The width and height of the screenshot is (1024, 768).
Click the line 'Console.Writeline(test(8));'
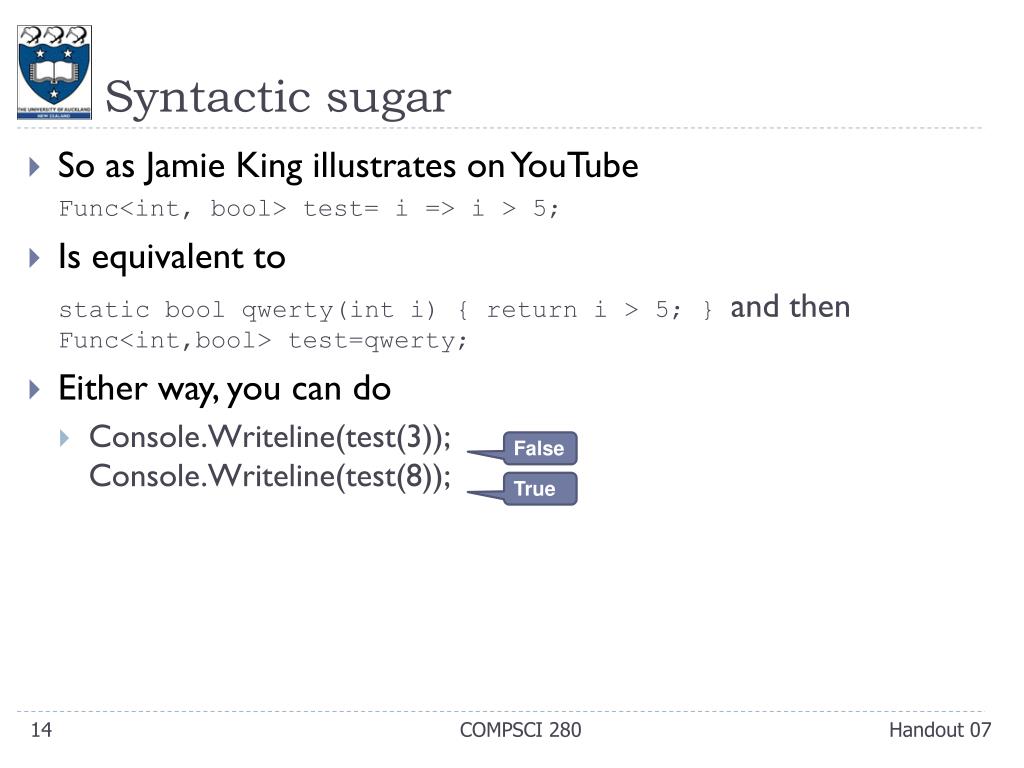(x=270, y=477)
